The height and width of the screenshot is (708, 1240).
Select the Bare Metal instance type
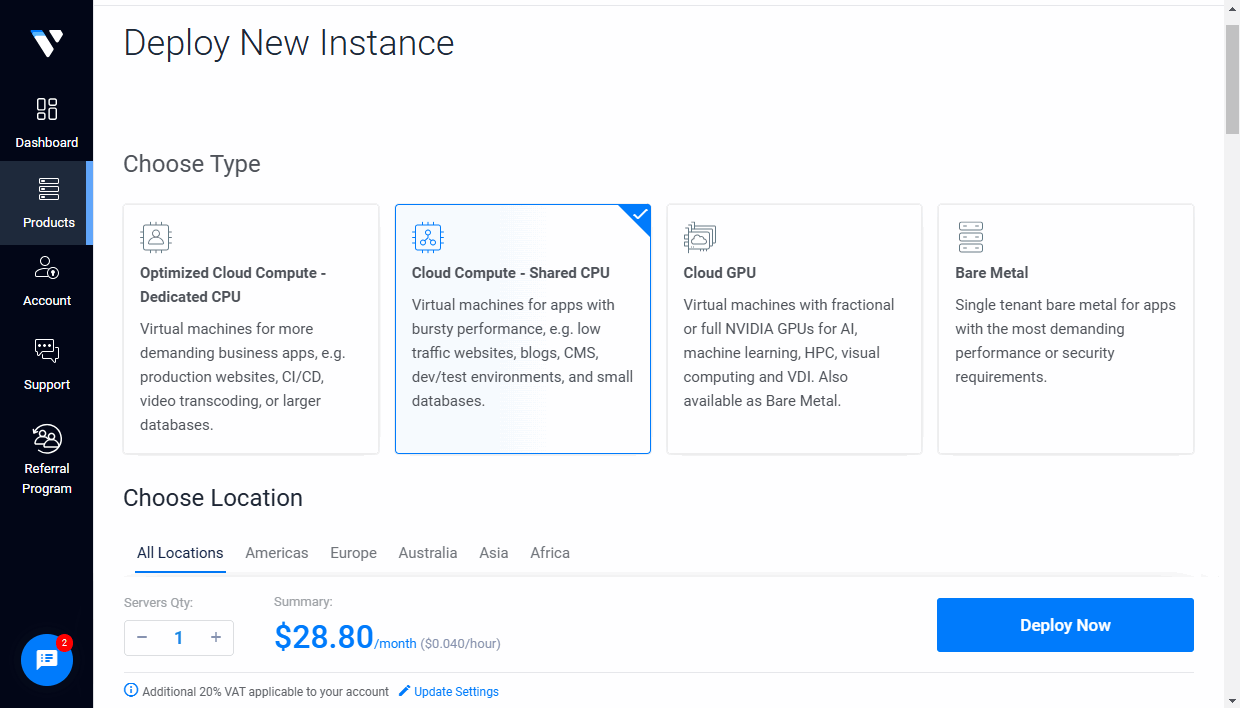[x=1065, y=328]
